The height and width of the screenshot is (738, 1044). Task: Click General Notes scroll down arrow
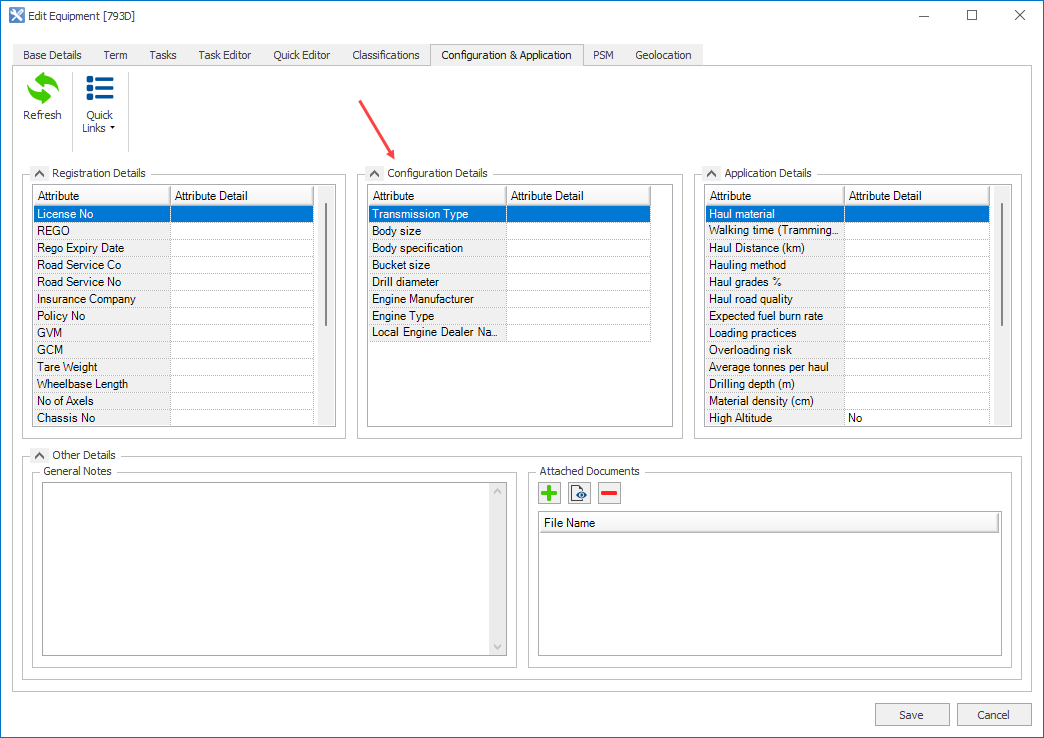(x=497, y=647)
